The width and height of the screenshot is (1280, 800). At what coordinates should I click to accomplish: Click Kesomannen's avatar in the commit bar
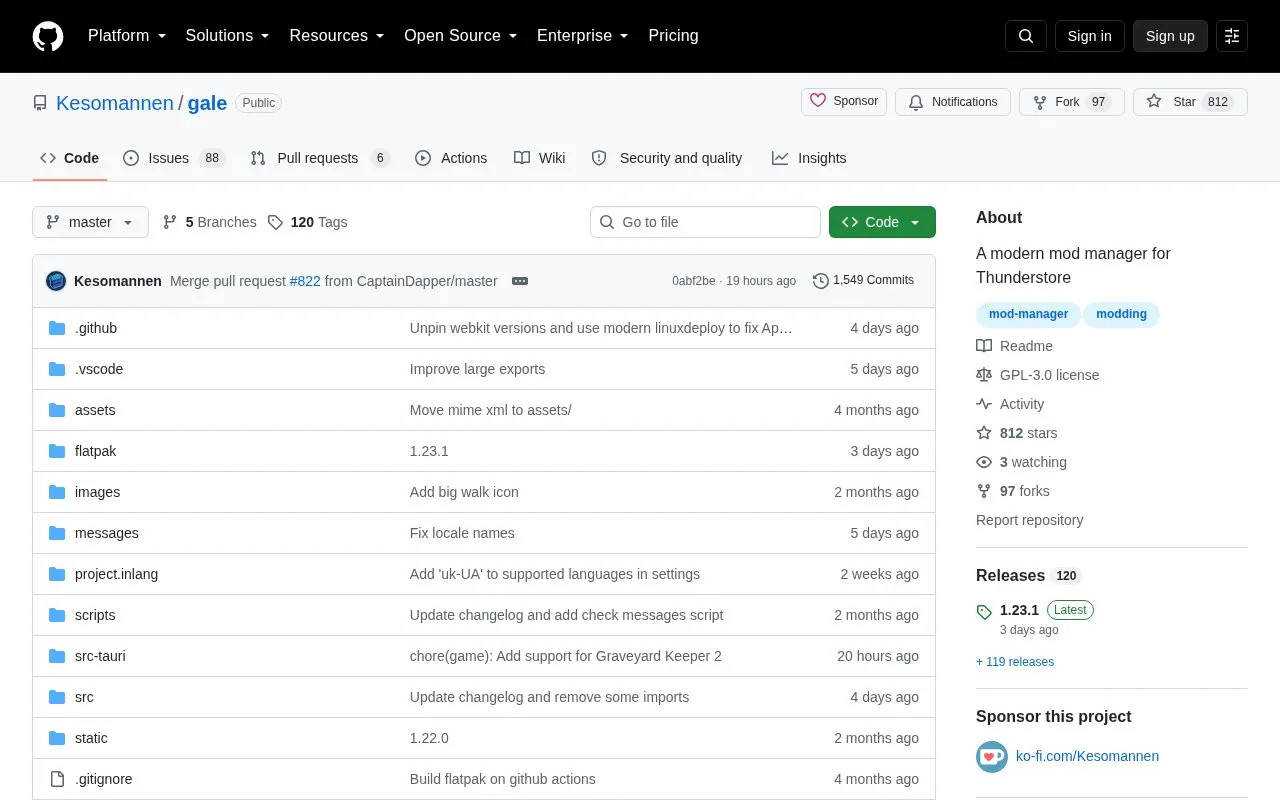[56, 281]
